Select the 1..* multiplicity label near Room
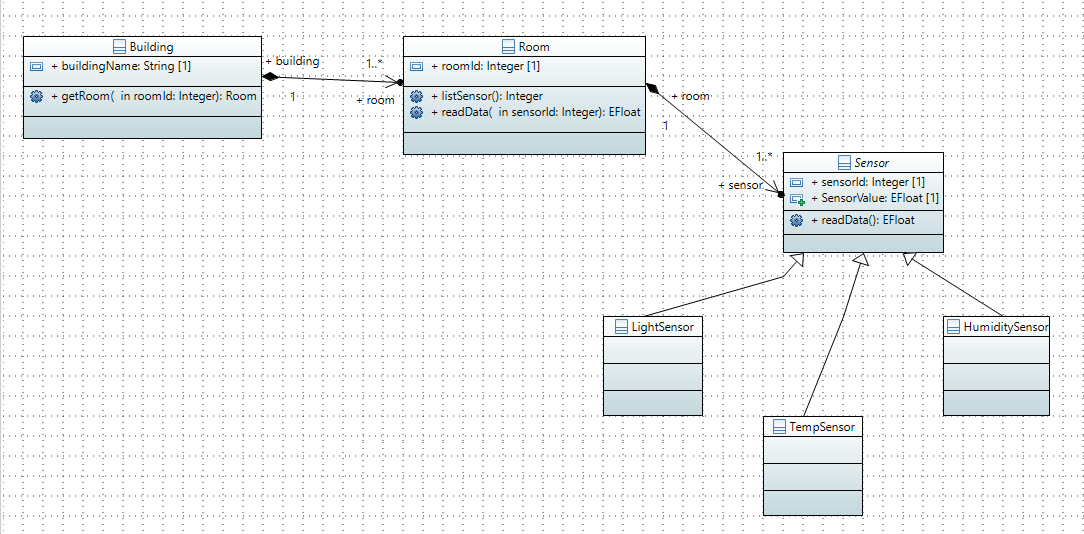This screenshot has width=1084, height=534. [374, 64]
